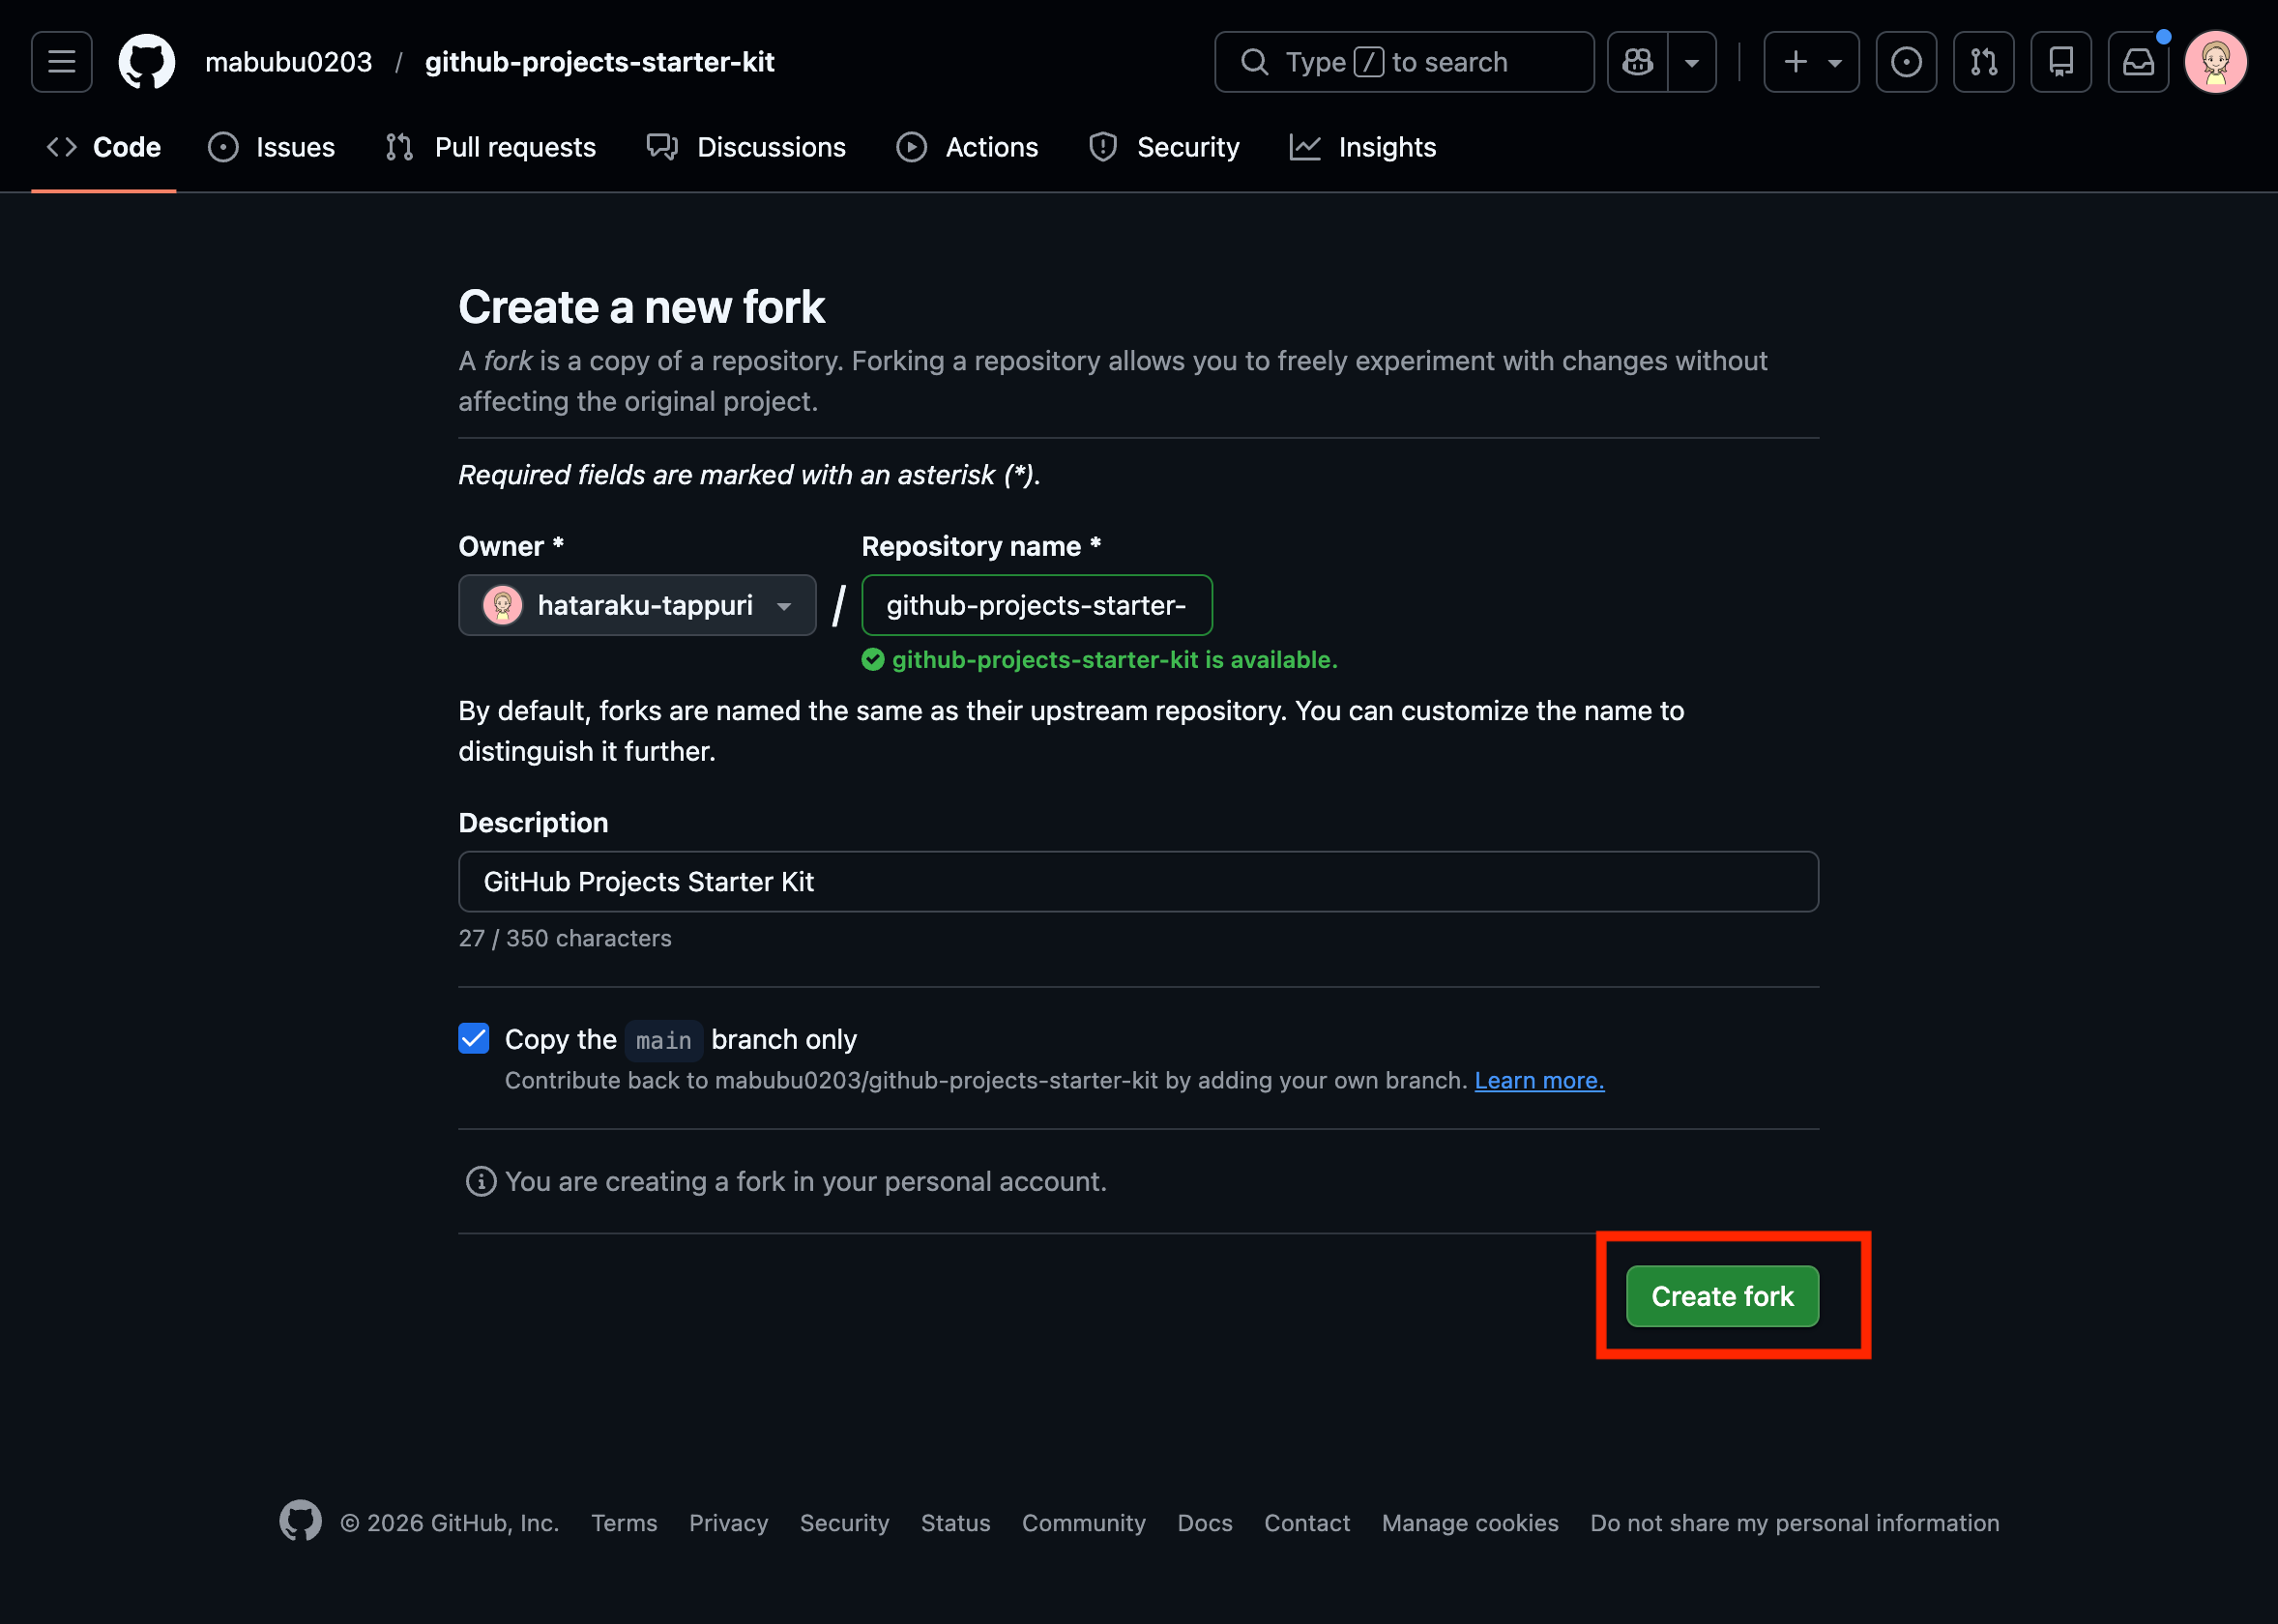This screenshot has width=2278, height=1624.
Task: Toggle Copy the main branch only checkbox
Action: click(474, 1038)
